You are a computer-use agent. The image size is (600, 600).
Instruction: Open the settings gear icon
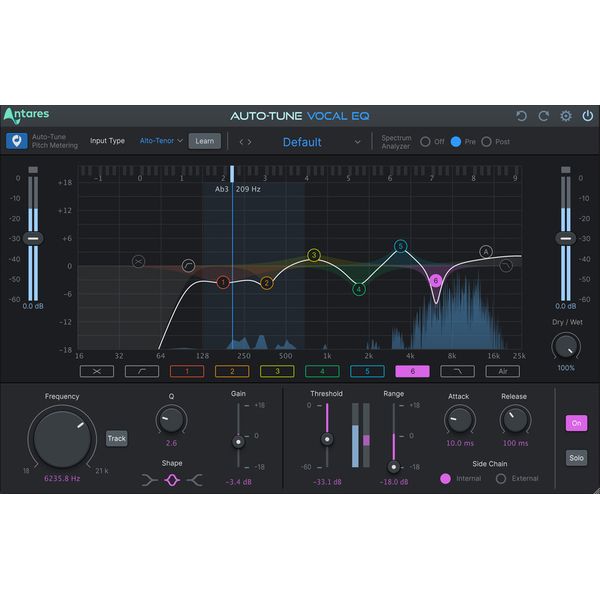[566, 116]
